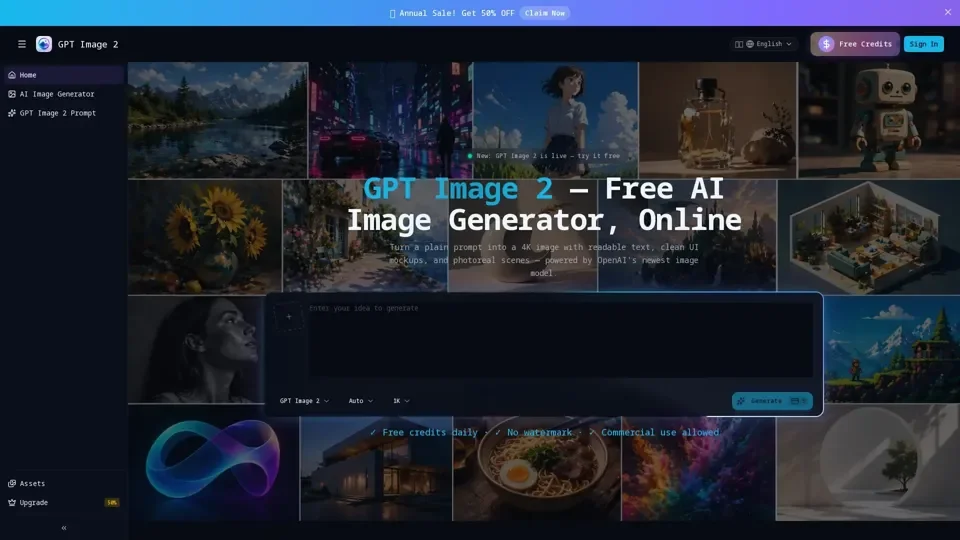Click the tree in white room thumbnail
This screenshot has height=540, width=960.
pos(868,463)
